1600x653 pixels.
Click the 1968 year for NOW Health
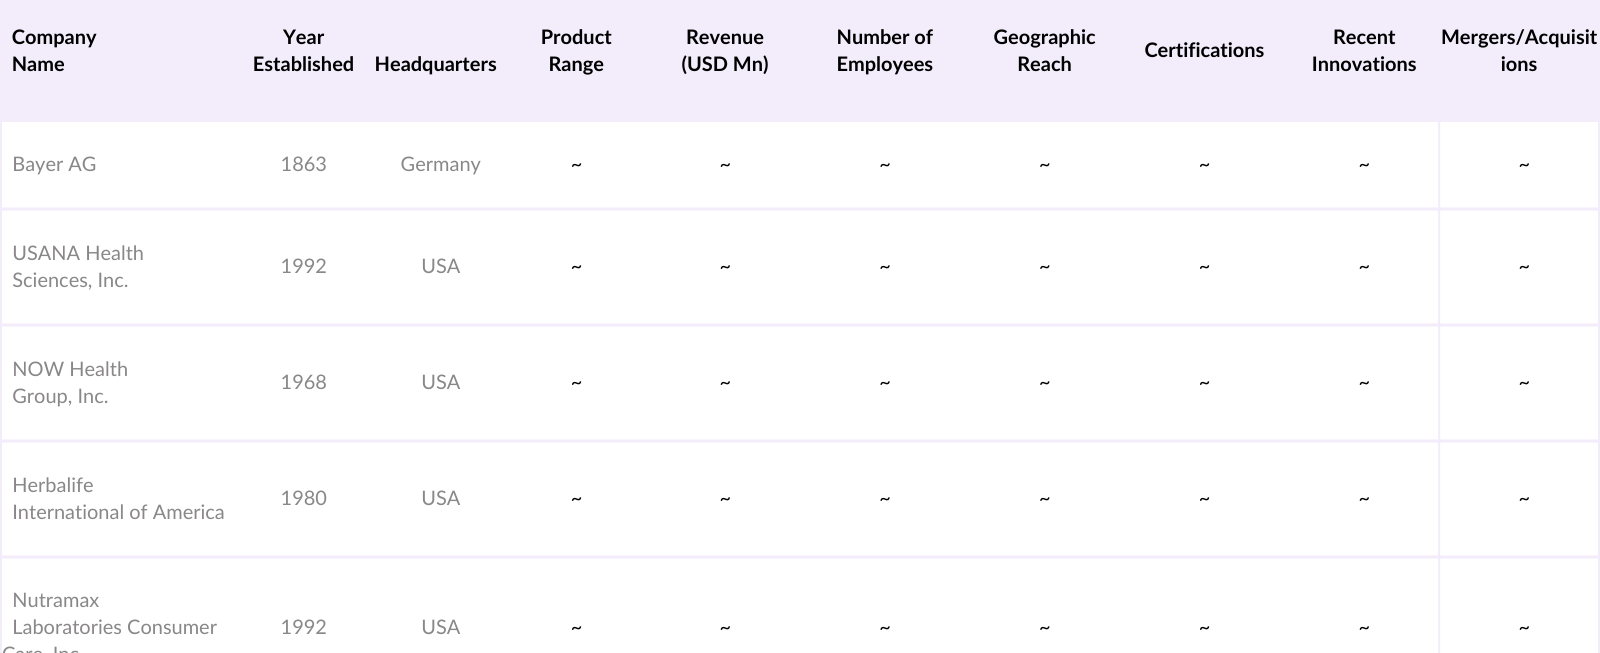click(x=303, y=382)
